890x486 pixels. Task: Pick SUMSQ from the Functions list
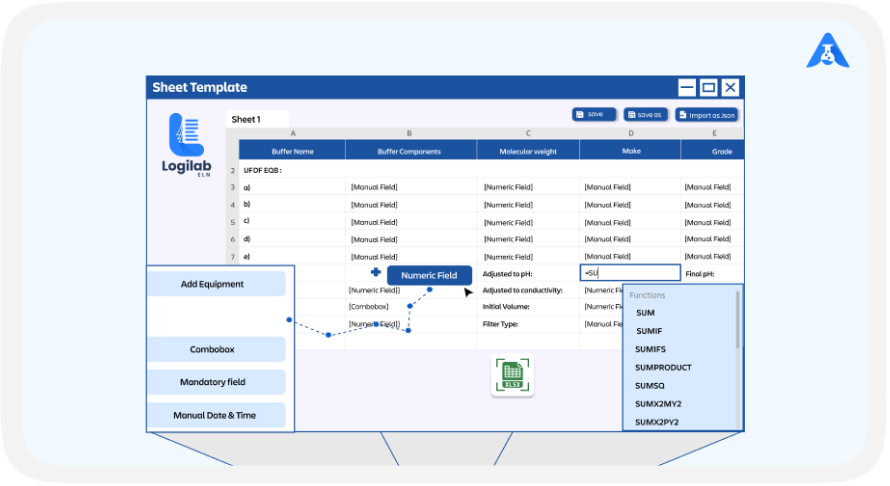click(x=649, y=386)
